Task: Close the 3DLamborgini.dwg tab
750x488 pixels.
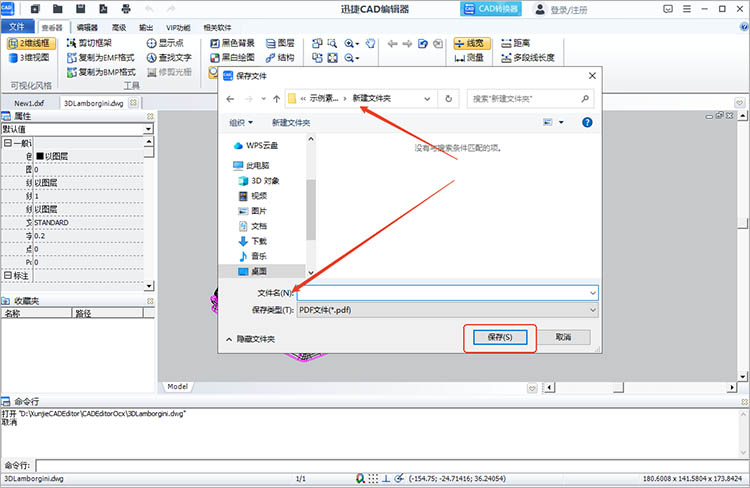Action: click(x=133, y=102)
